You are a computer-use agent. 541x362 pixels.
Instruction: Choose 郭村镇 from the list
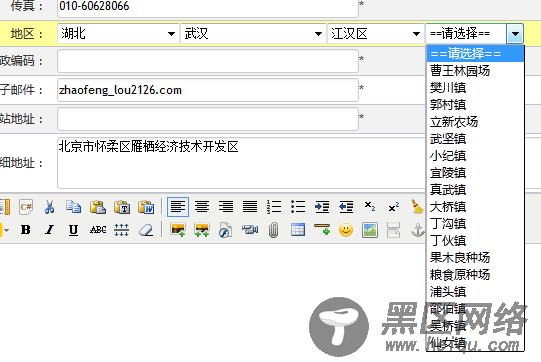(x=475, y=105)
